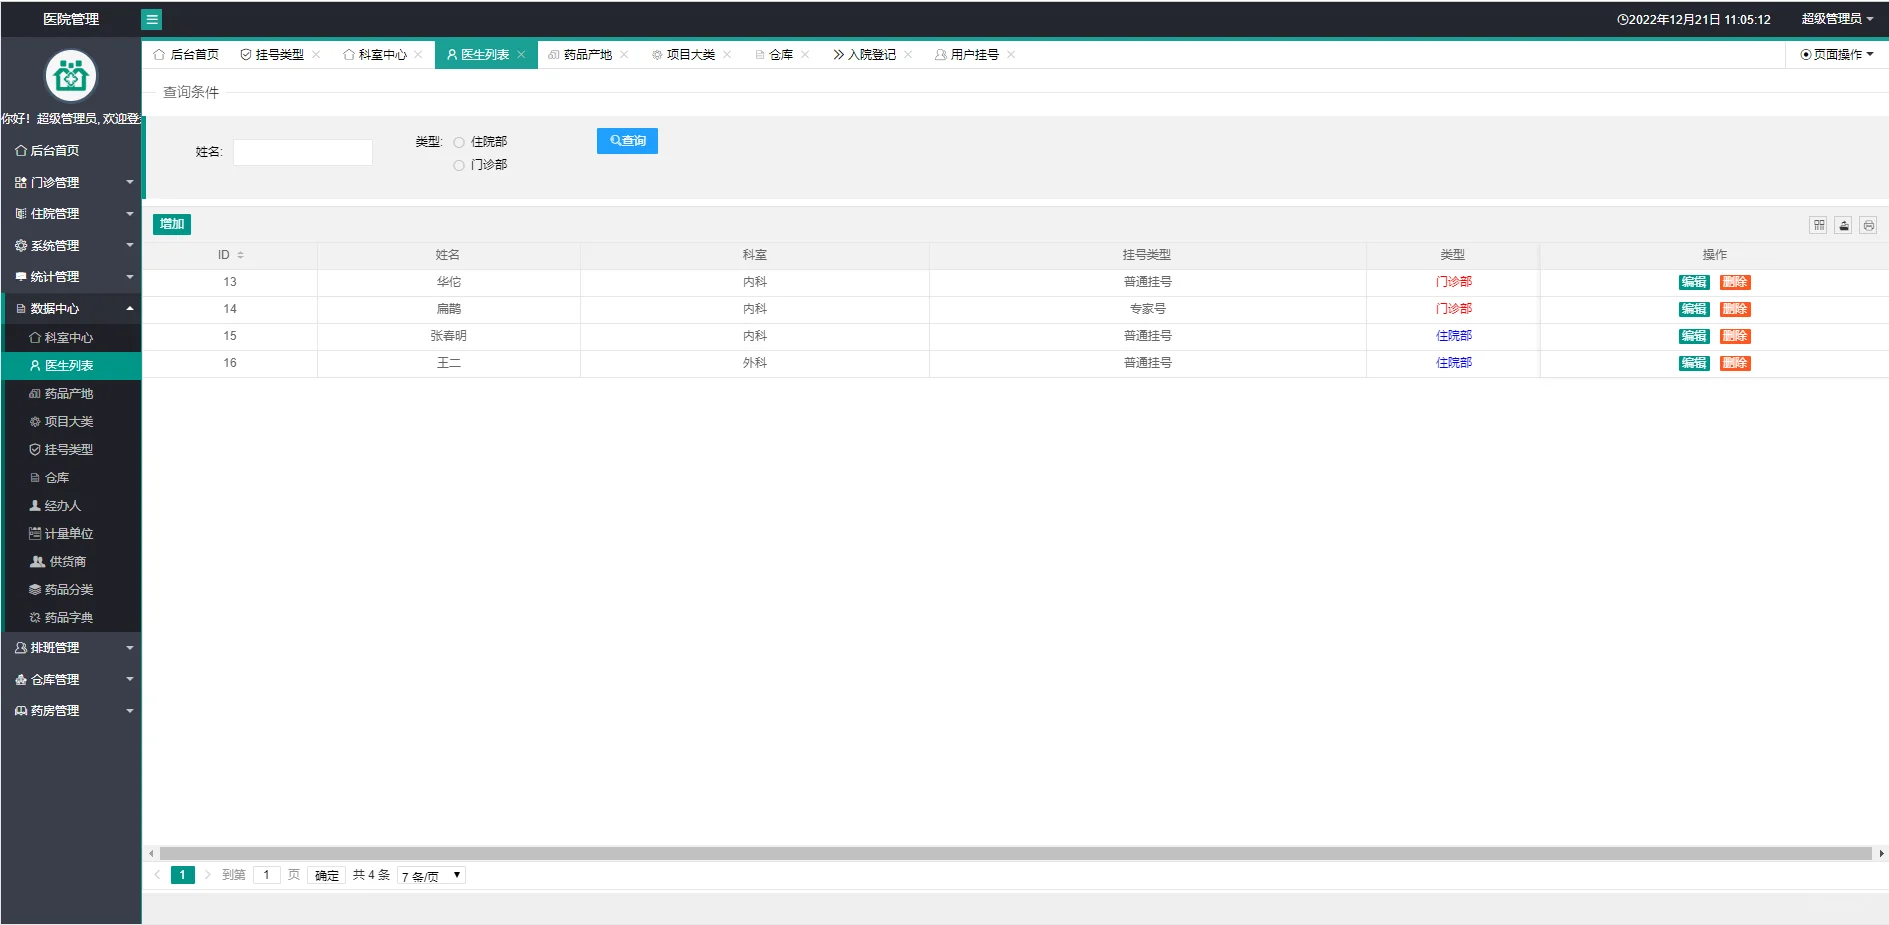Viewport: 1889px width, 925px height.
Task: Close the 挂号类型 tab
Action: click(x=316, y=55)
